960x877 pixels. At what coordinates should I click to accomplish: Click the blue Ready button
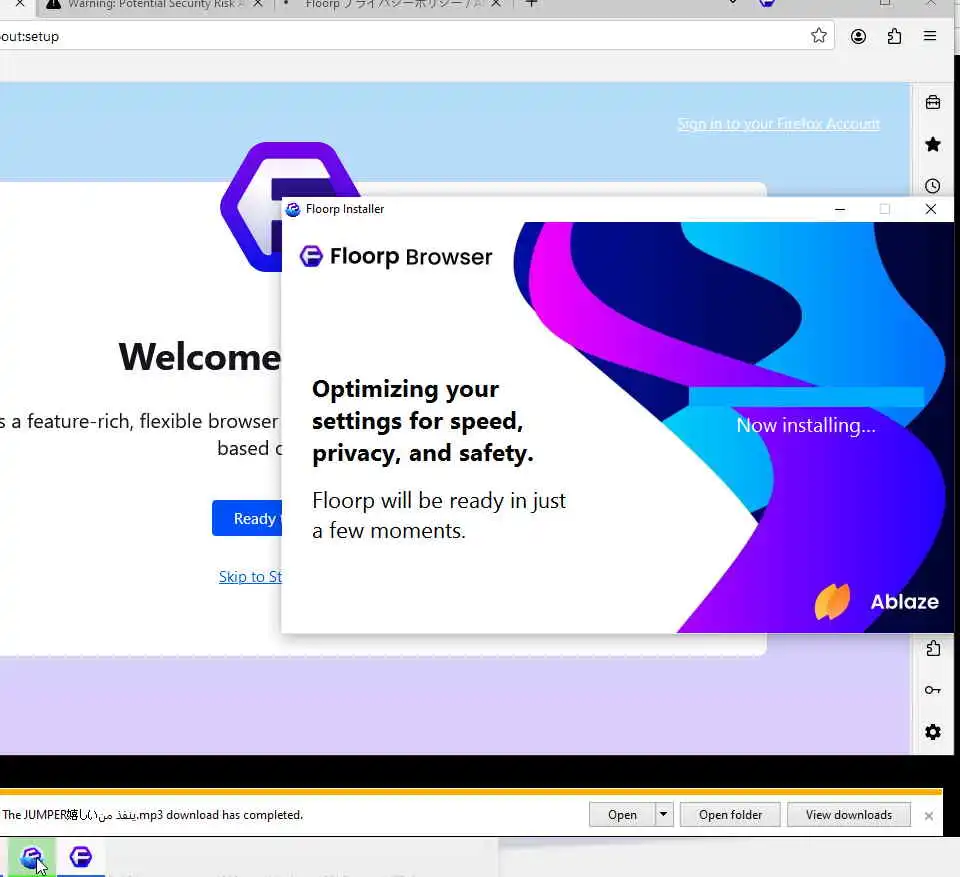[x=247, y=518]
